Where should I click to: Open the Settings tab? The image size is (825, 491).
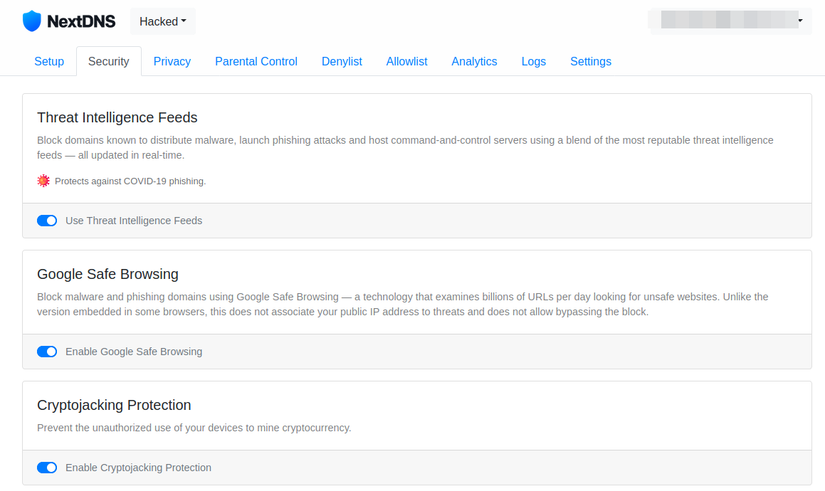coord(591,61)
